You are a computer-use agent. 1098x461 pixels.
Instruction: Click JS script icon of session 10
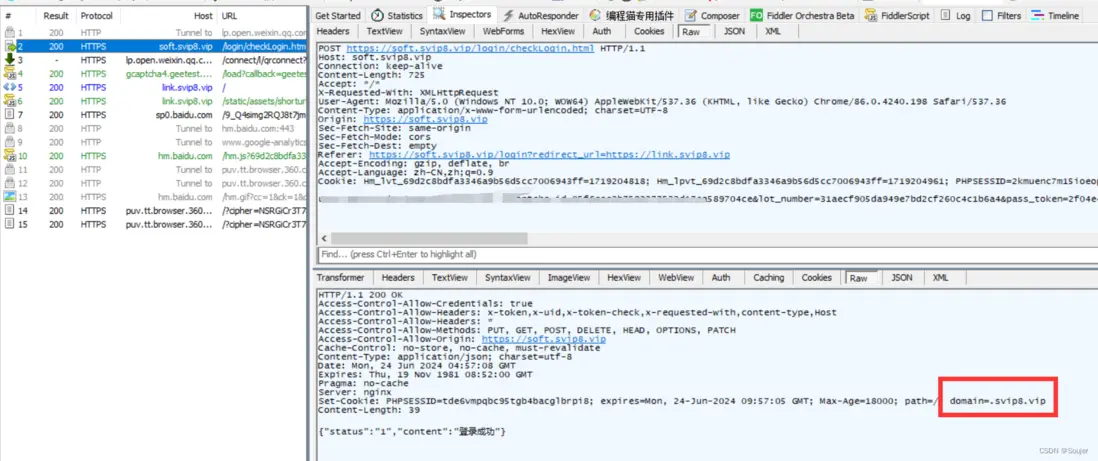coord(10,156)
